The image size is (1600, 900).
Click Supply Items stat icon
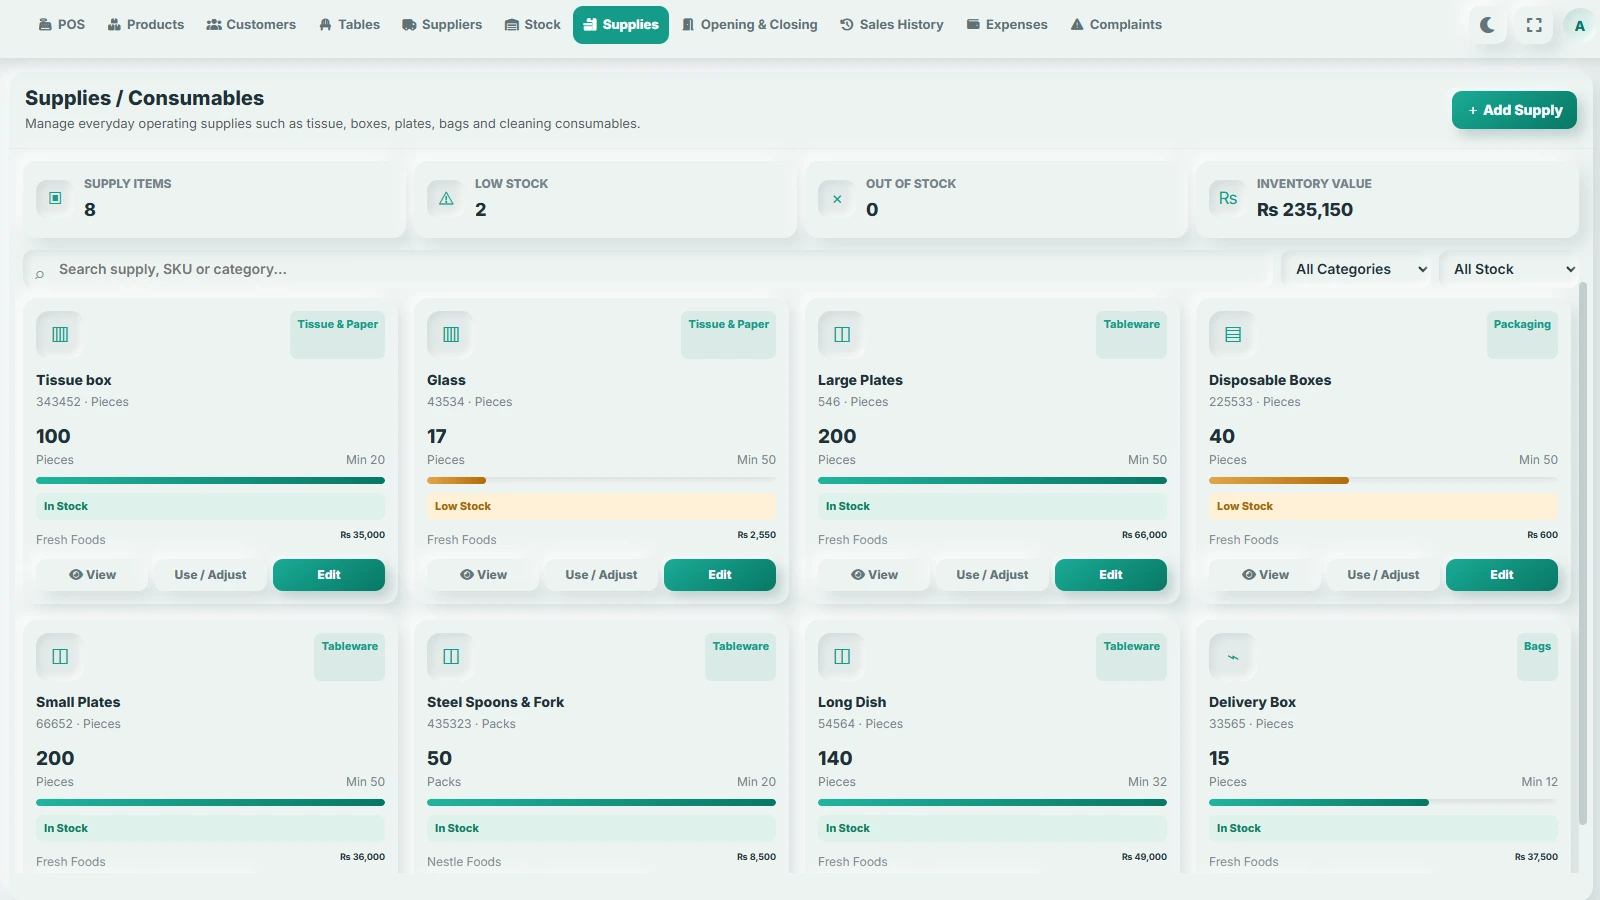pos(55,198)
